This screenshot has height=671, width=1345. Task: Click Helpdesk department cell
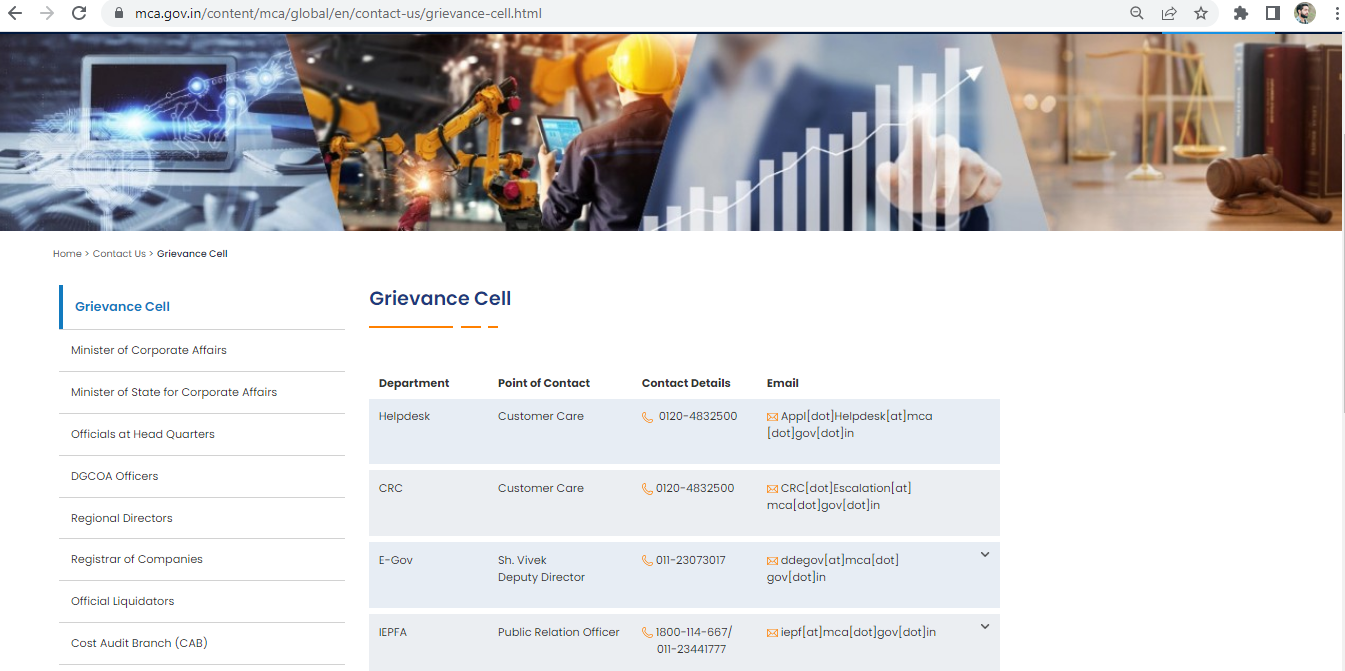404,416
